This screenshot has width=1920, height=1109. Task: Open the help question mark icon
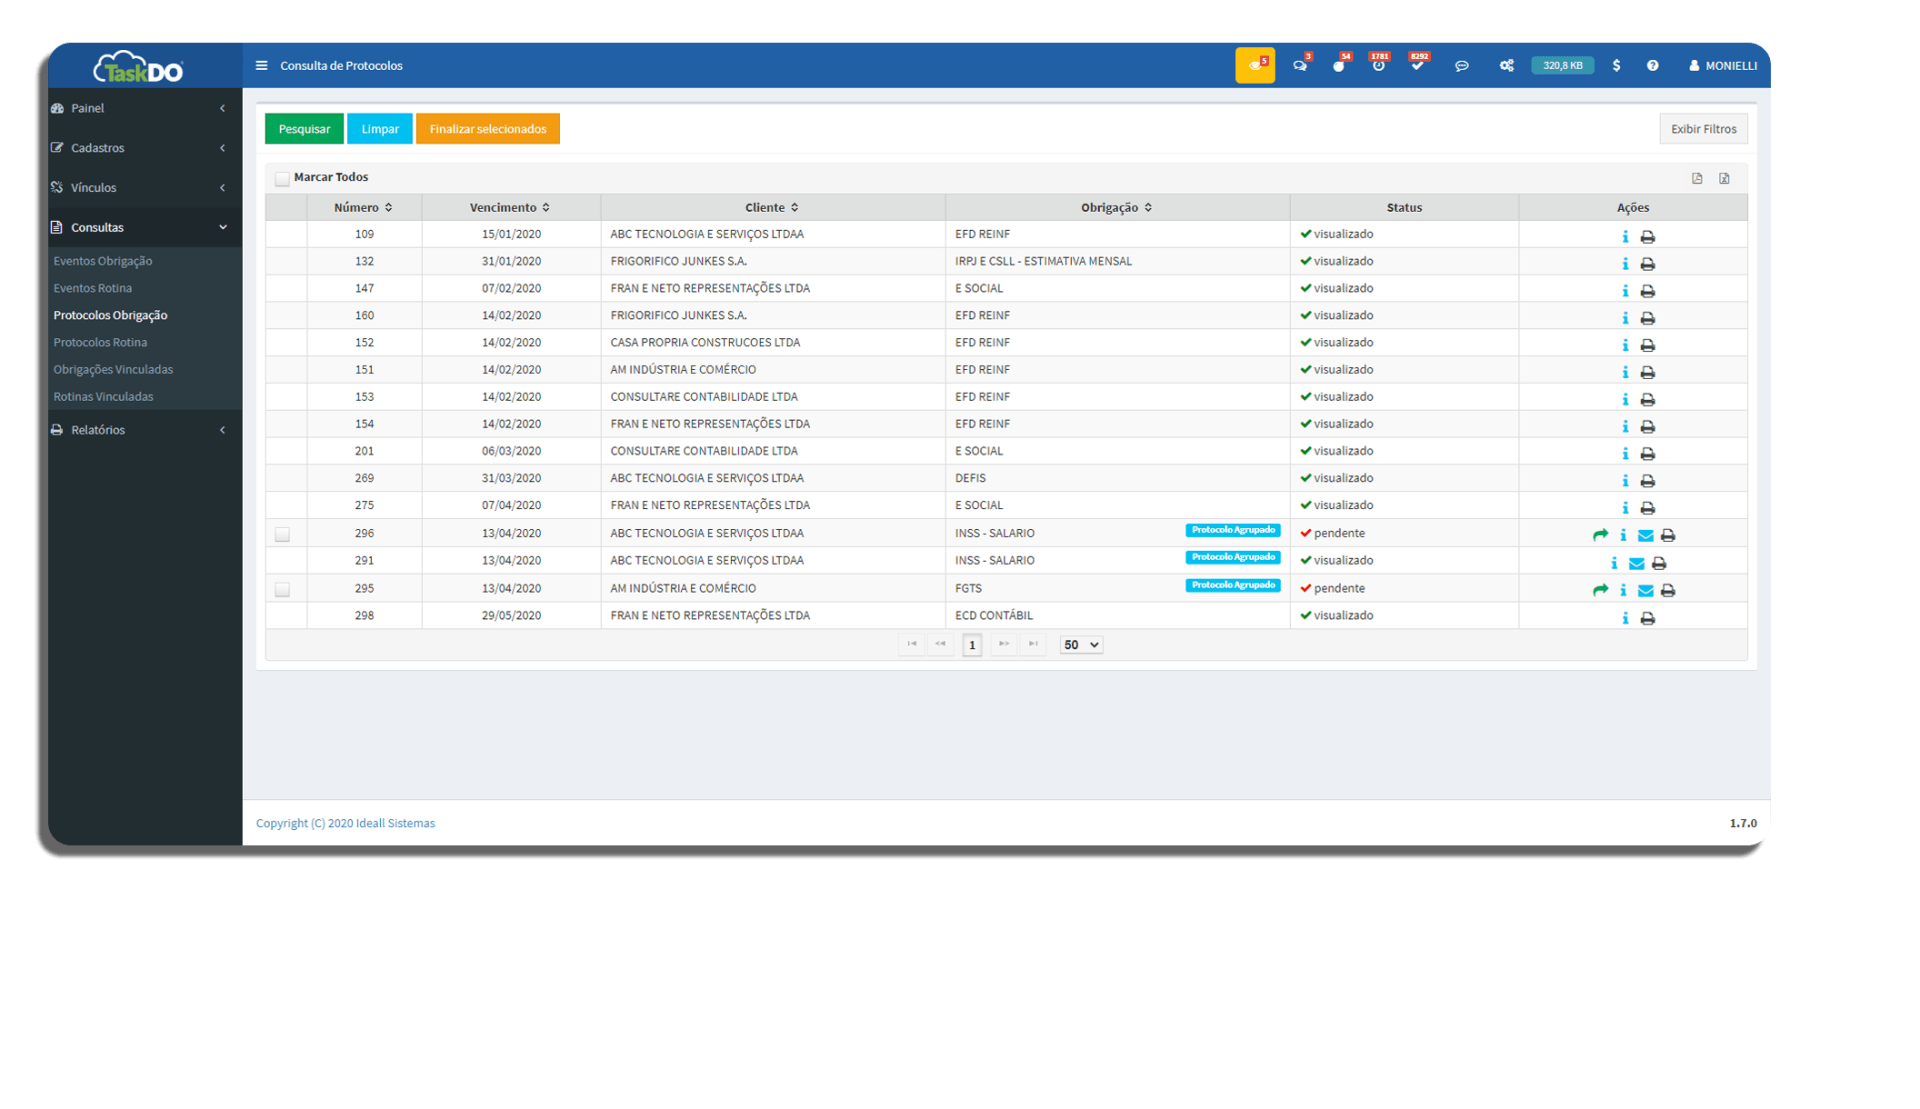pyautogui.click(x=1653, y=66)
